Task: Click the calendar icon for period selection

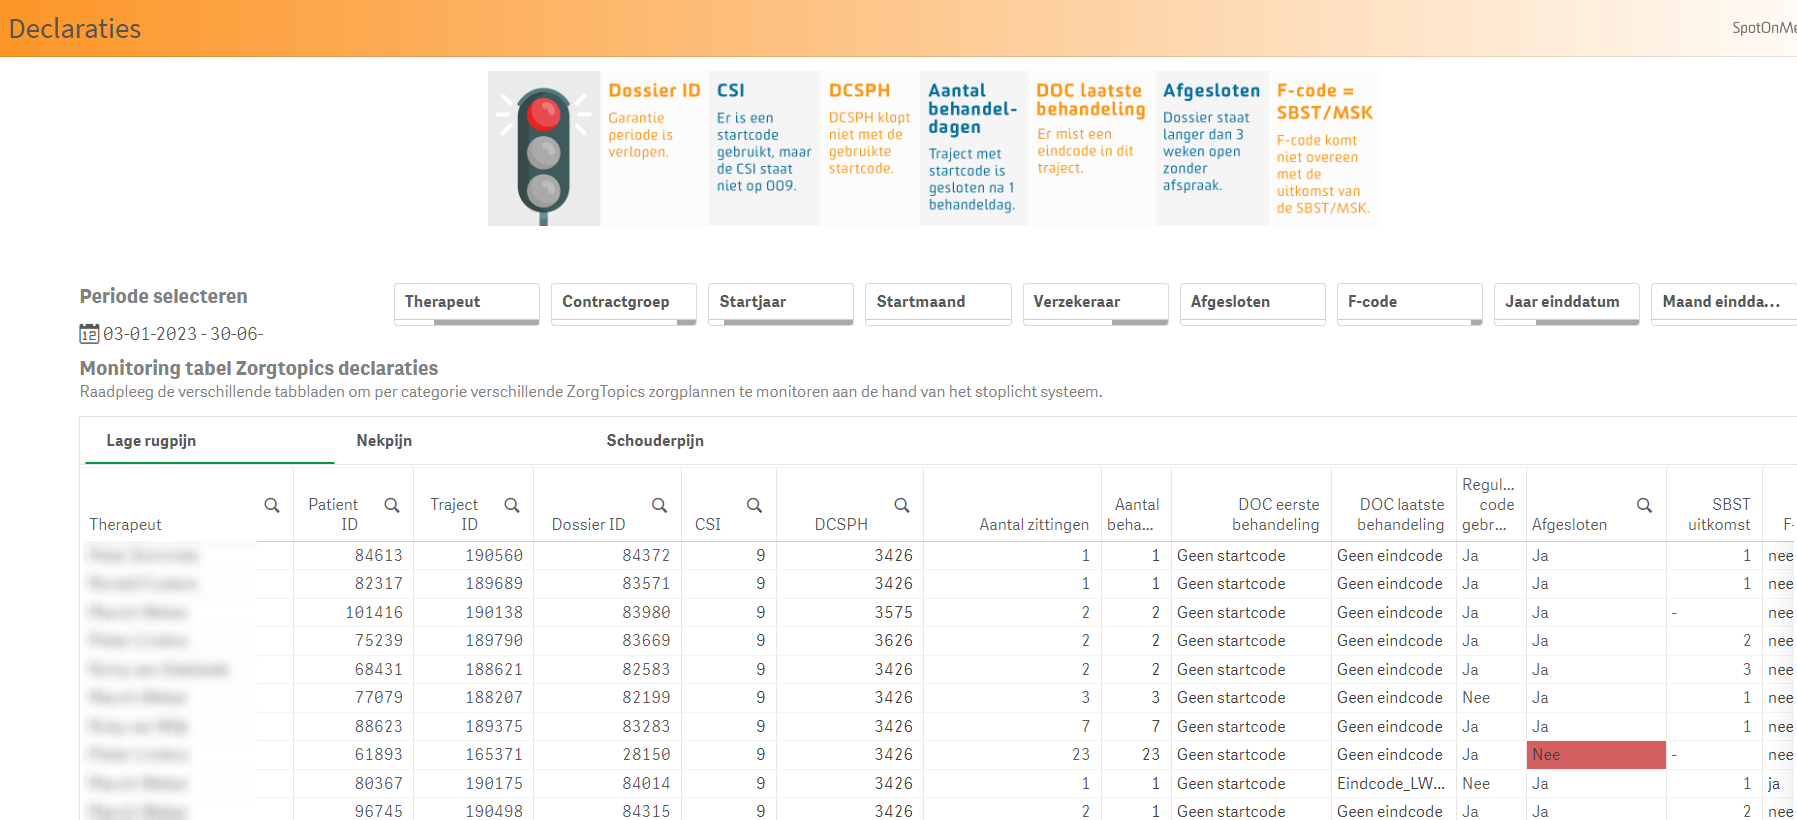Action: tap(89, 334)
